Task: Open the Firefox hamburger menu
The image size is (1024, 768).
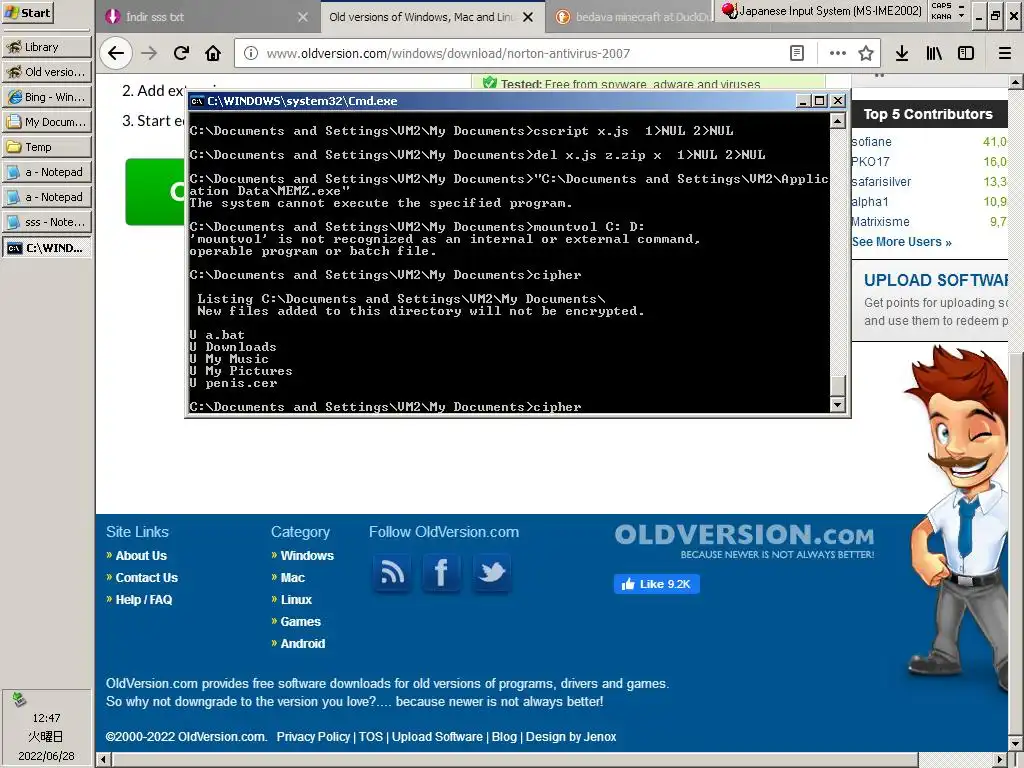Action: tap(1005, 54)
